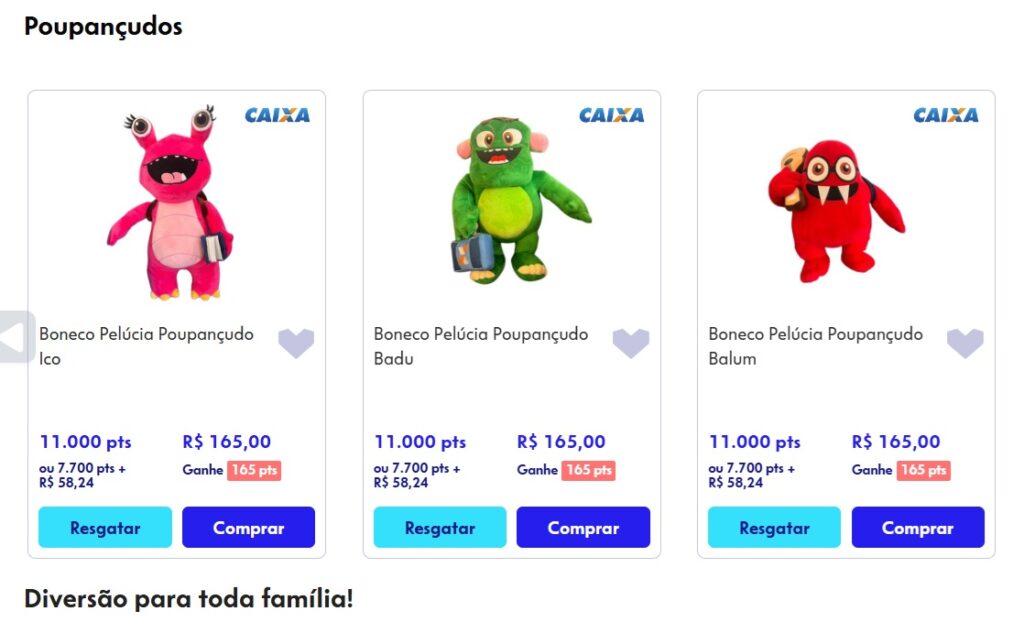
Task: Buy Poupançudo Badu with Comprar
Action: pyautogui.click(x=583, y=528)
